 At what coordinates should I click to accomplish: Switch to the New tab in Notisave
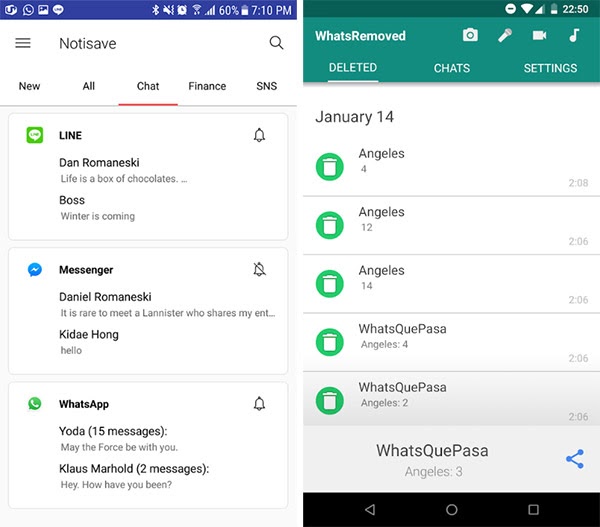(x=29, y=86)
